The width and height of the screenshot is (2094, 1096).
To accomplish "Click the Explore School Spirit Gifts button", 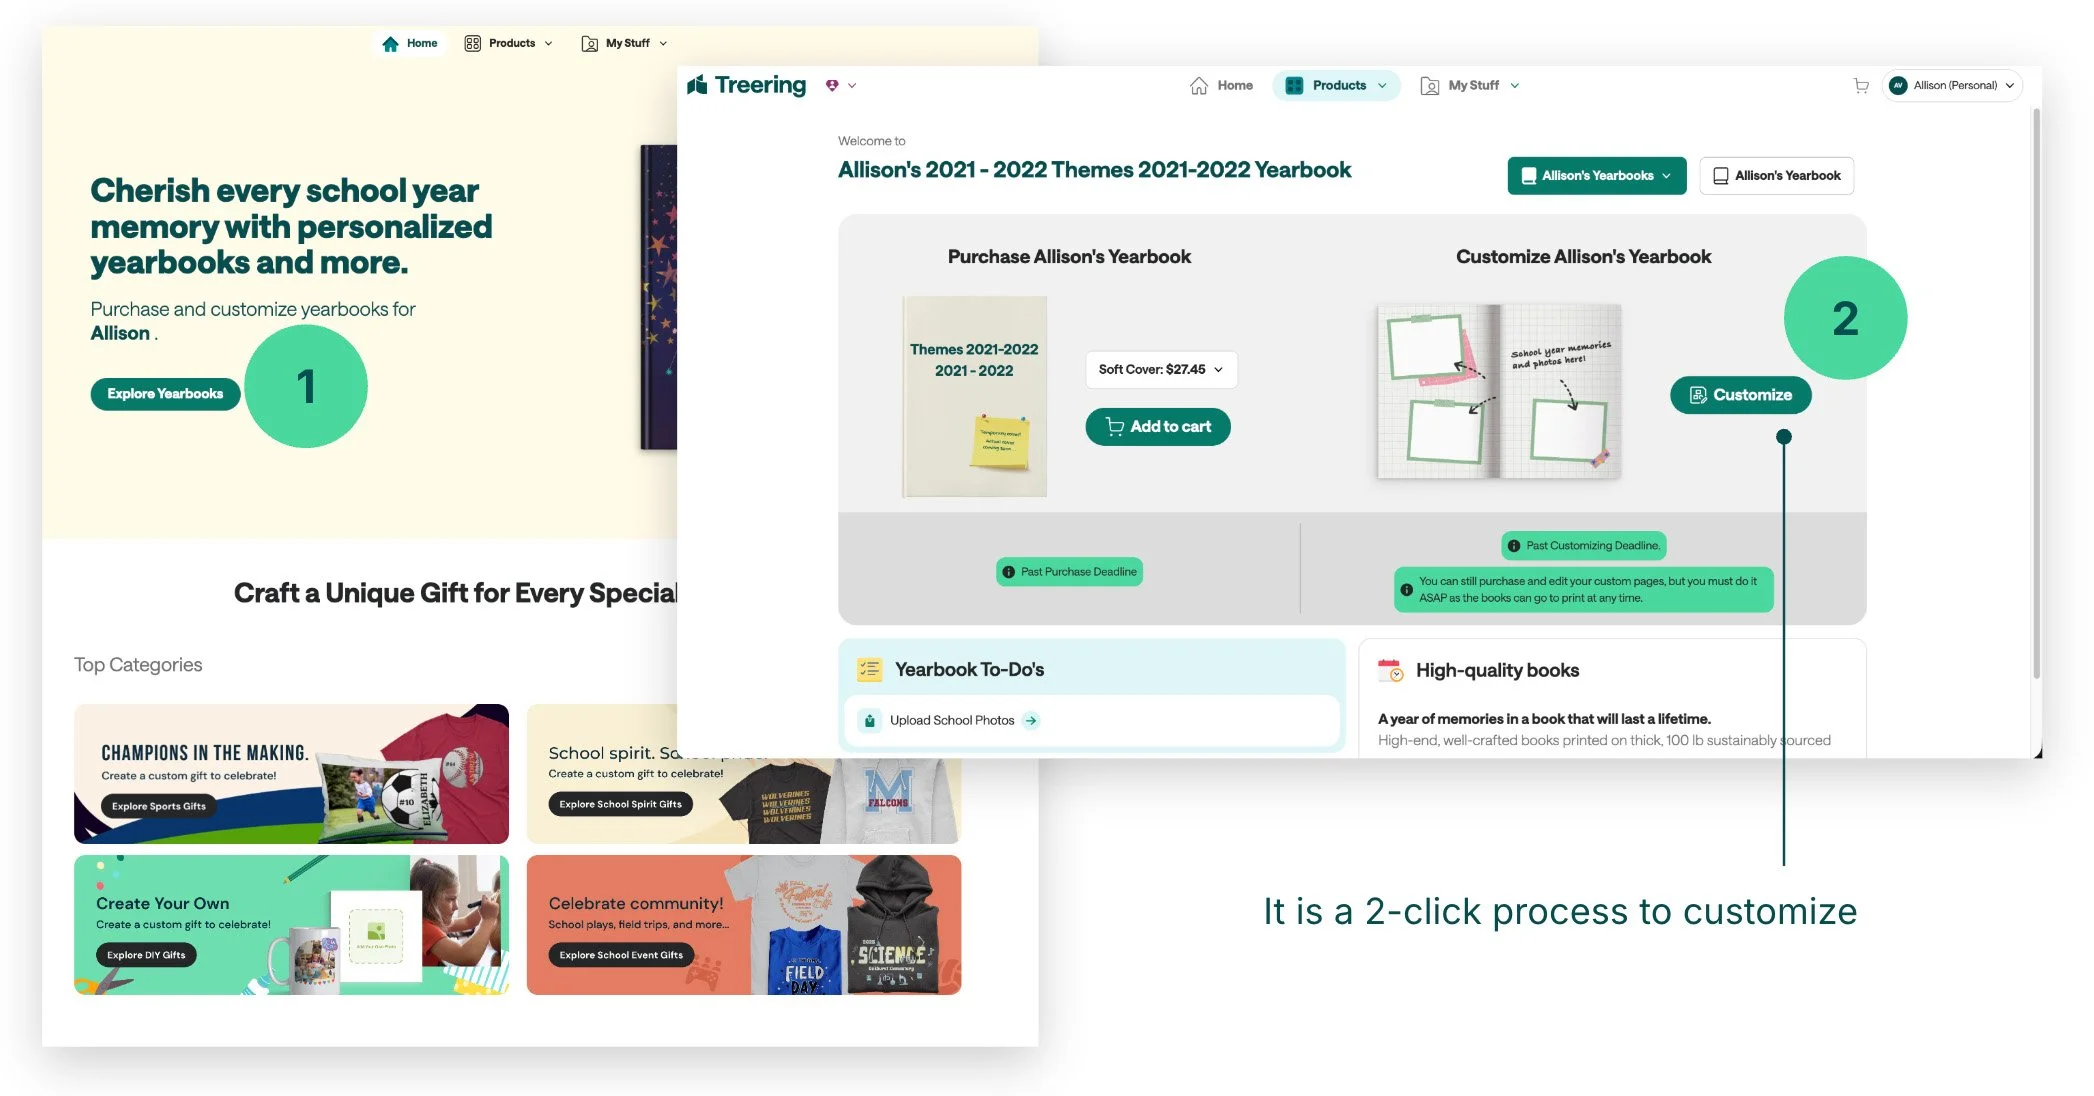I will pyautogui.click(x=620, y=804).
